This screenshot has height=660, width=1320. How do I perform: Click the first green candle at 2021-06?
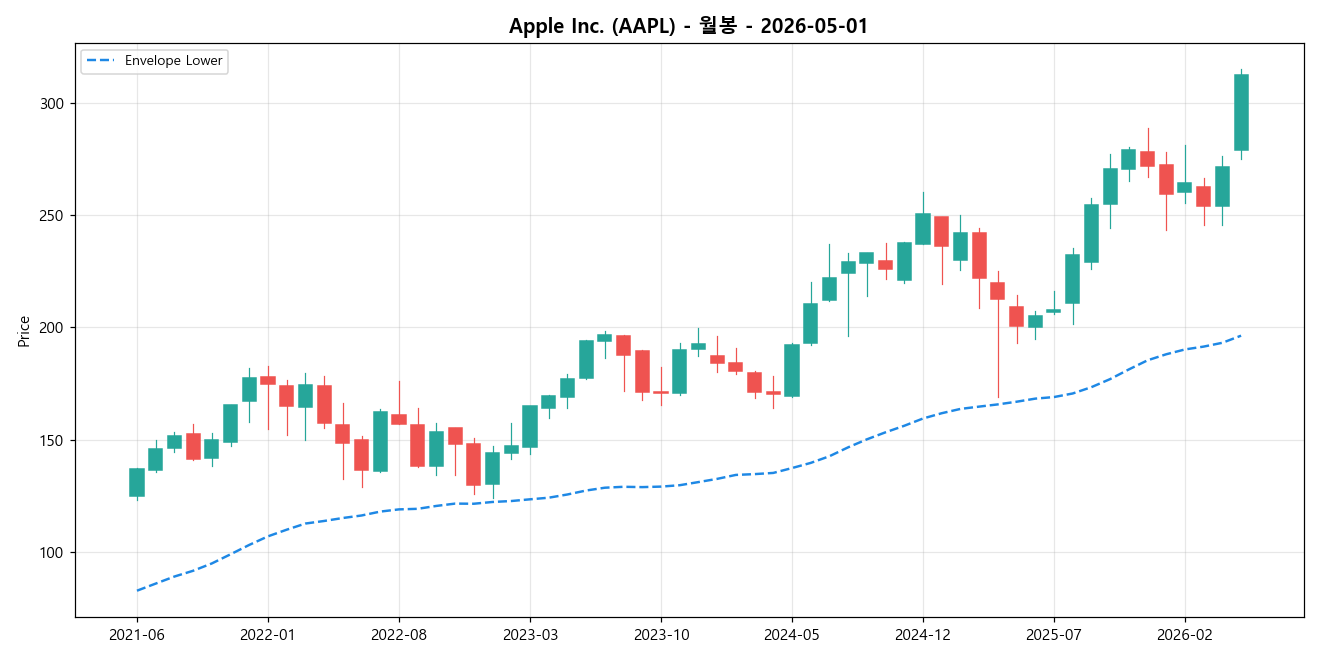point(137,482)
